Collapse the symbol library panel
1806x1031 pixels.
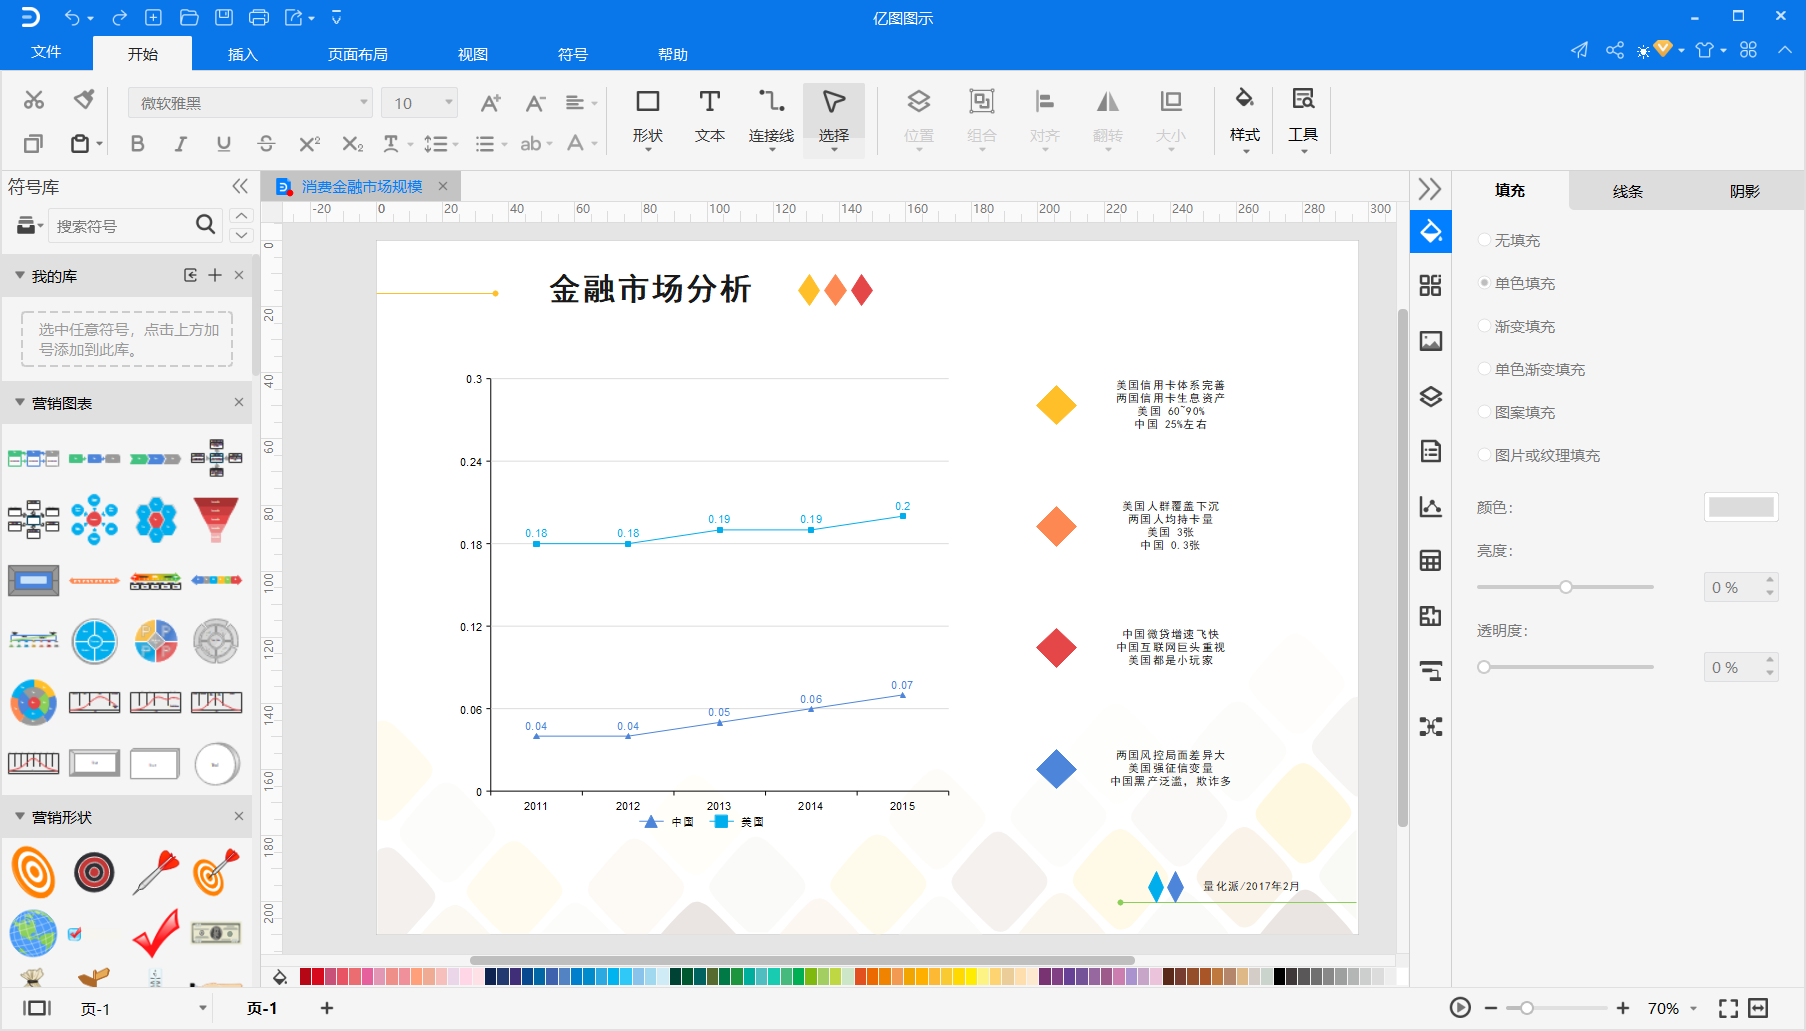pyautogui.click(x=240, y=186)
